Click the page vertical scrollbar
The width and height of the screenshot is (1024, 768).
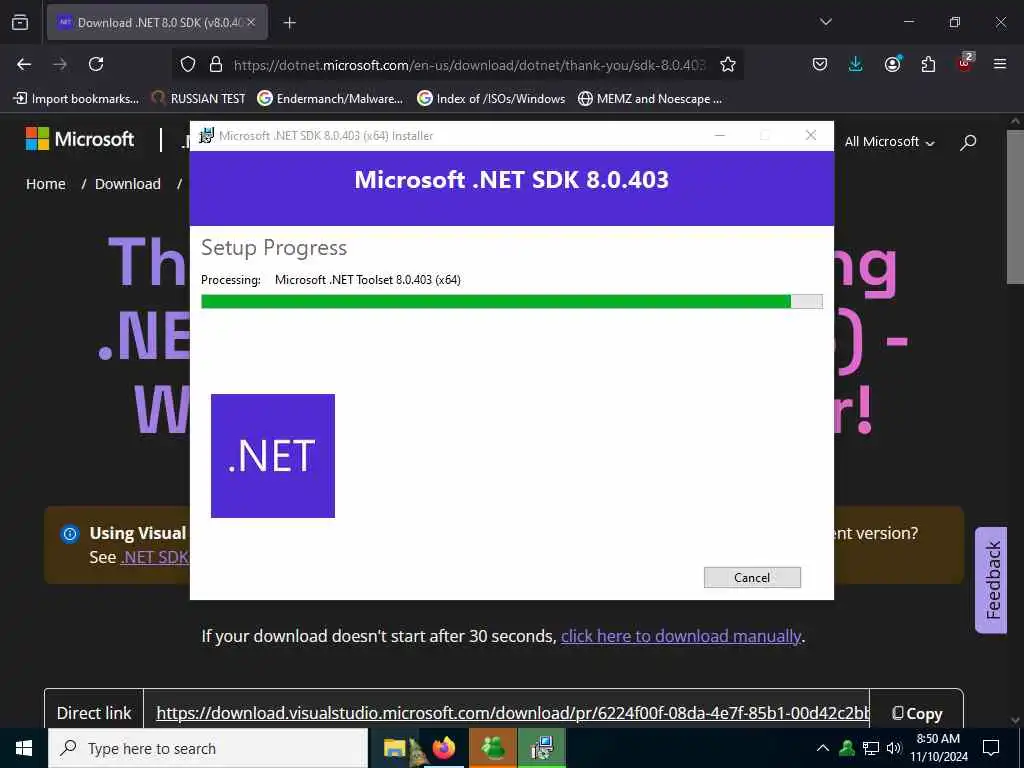(x=1015, y=207)
